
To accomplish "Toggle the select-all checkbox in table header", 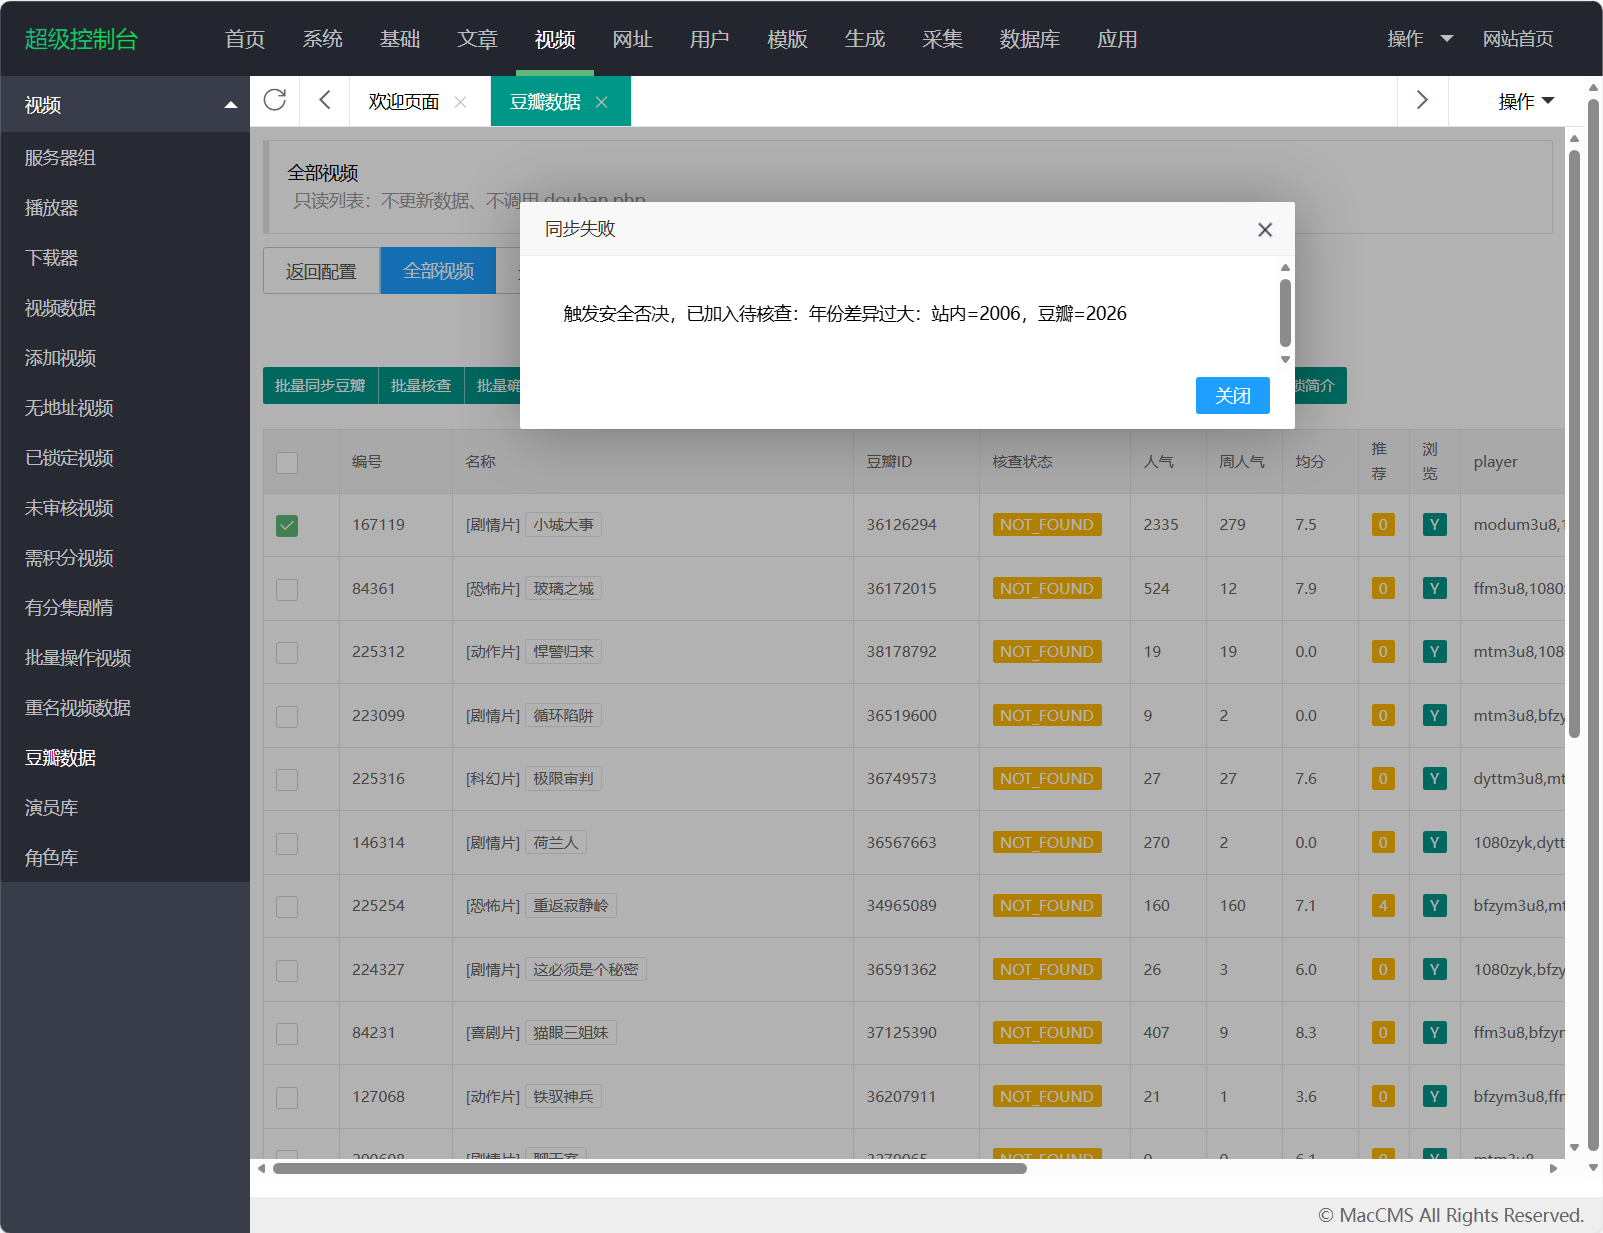I will 287,462.
